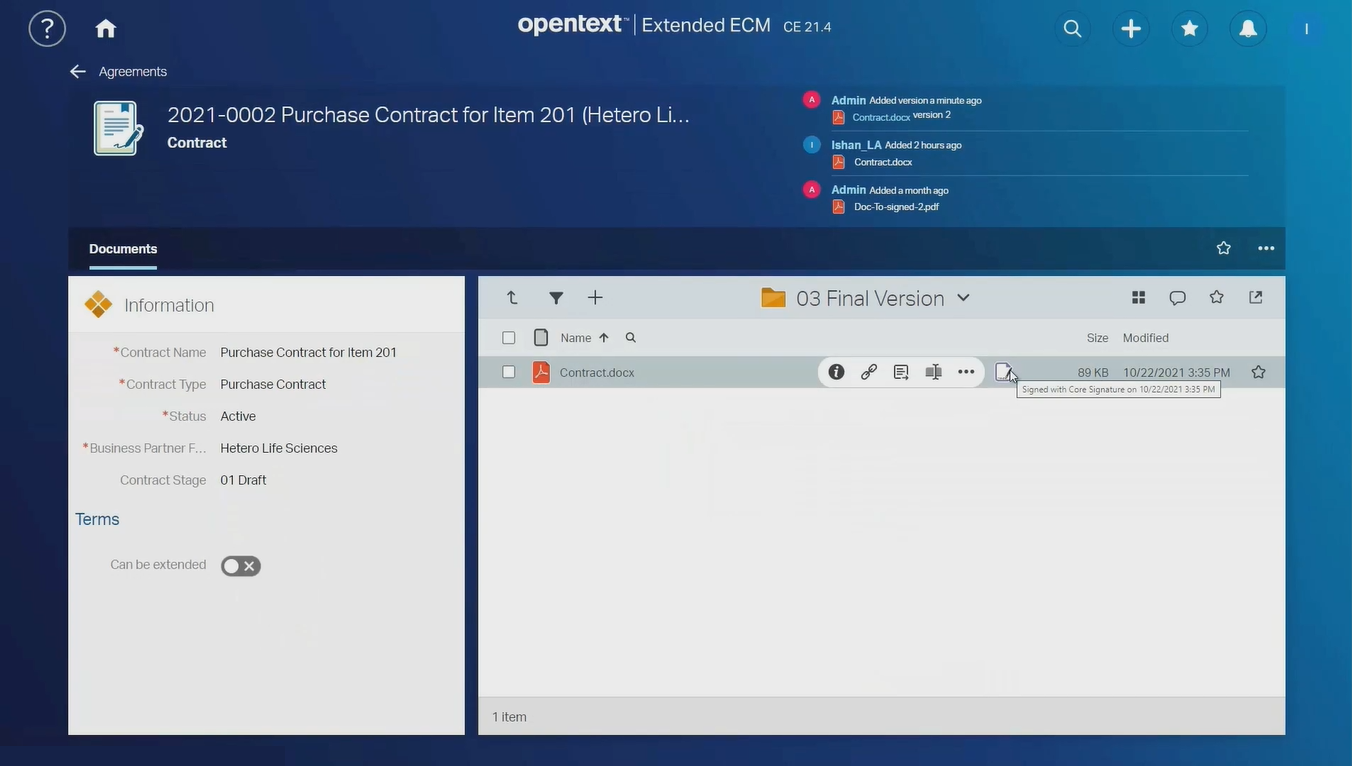Click the Terms section heading
Viewport: 1352px width, 766px height.
click(x=97, y=519)
